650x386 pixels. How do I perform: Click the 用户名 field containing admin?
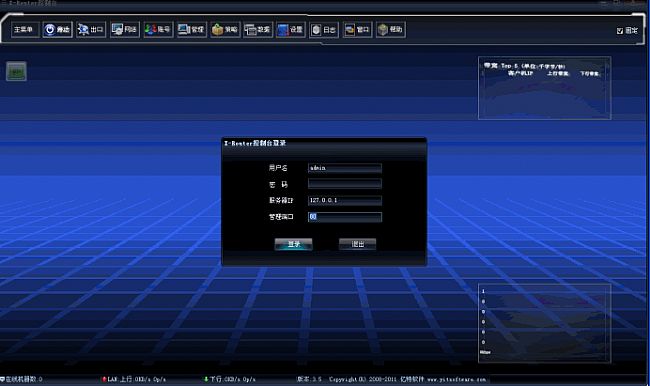click(x=345, y=168)
